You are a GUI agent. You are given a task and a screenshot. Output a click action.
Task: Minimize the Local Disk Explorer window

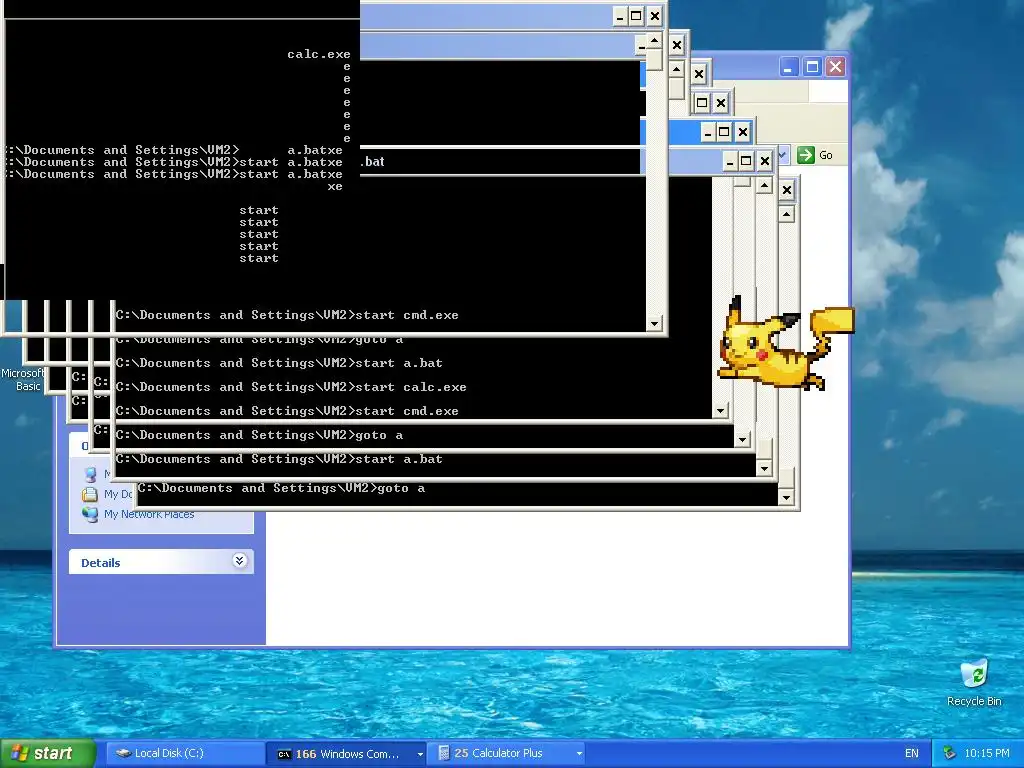pyautogui.click(x=788, y=67)
